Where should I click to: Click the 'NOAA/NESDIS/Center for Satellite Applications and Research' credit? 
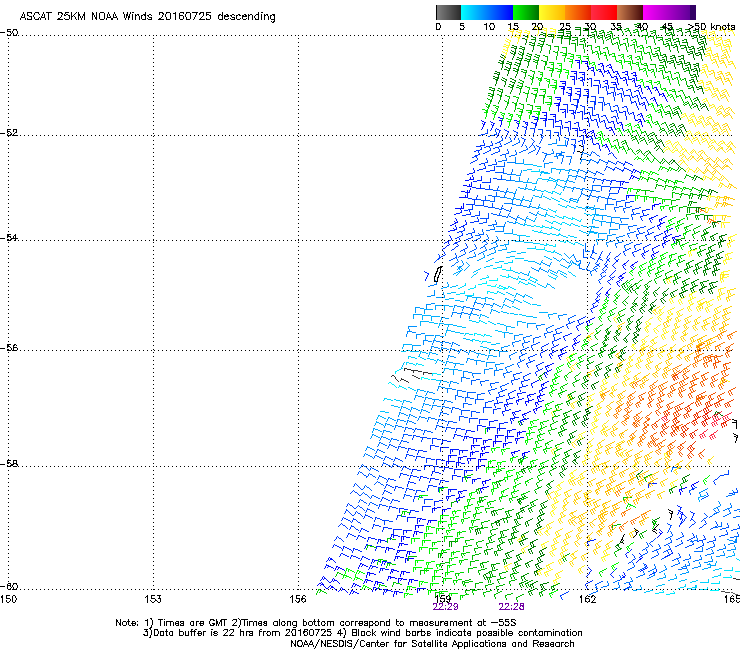point(432,644)
